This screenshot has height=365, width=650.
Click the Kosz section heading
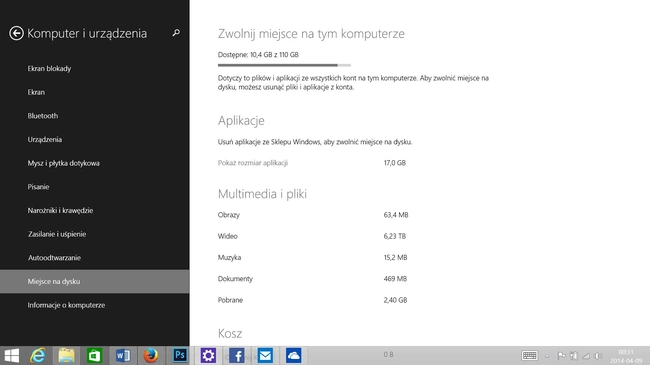click(x=230, y=333)
